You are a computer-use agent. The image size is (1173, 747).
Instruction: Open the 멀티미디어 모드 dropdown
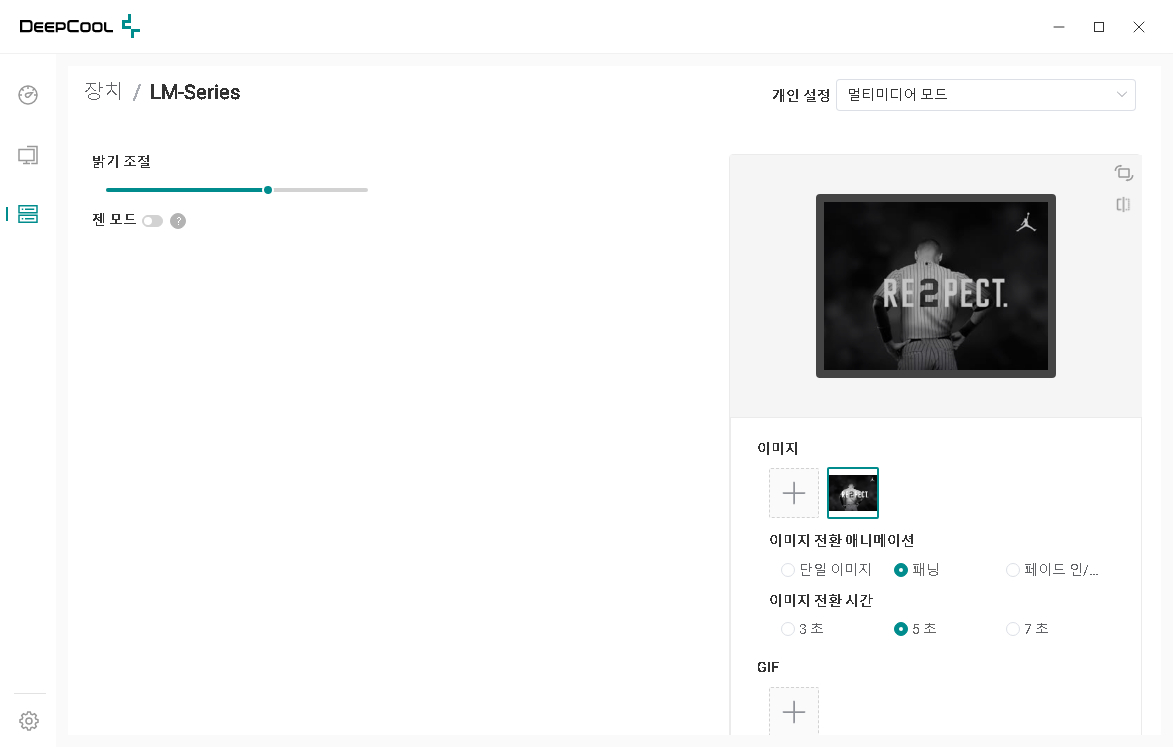[x=985, y=95]
